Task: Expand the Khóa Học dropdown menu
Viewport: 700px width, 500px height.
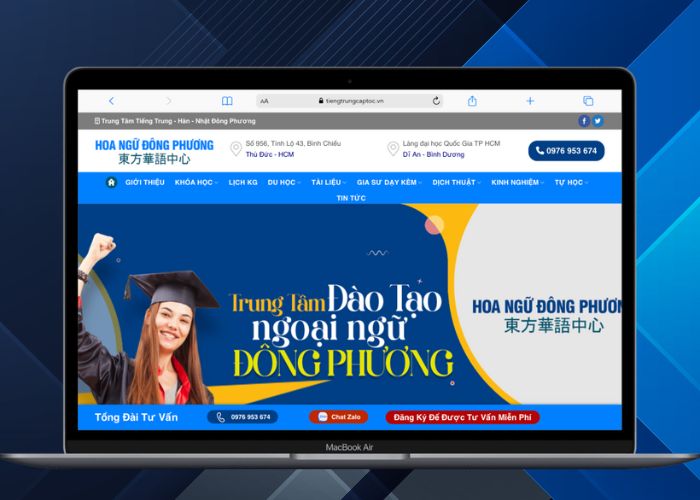Action: pos(196,182)
